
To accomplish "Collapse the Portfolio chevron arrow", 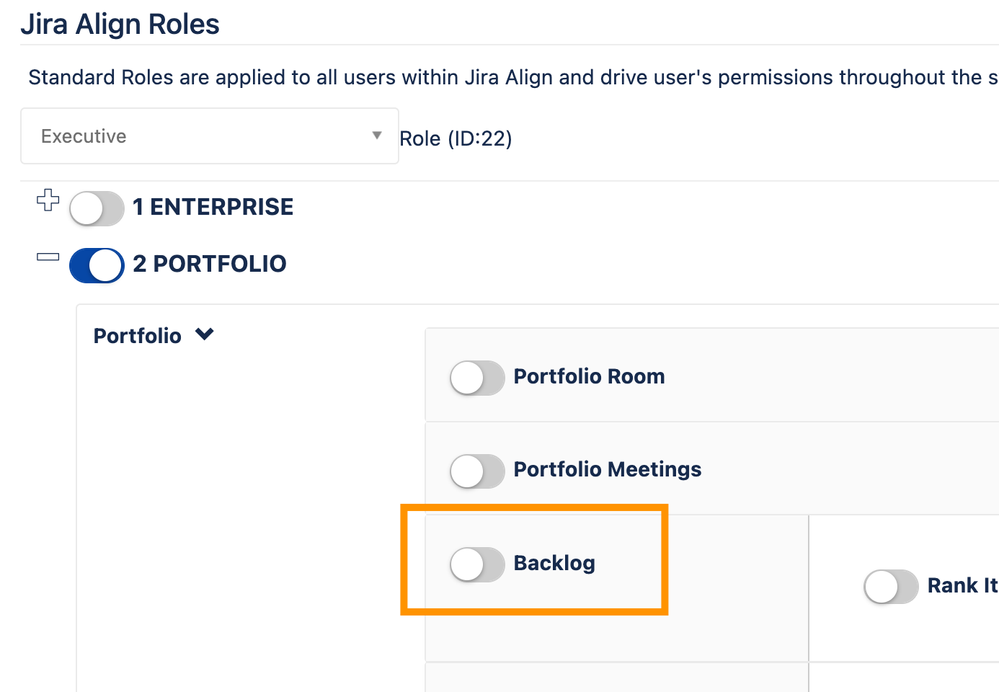I will point(205,335).
